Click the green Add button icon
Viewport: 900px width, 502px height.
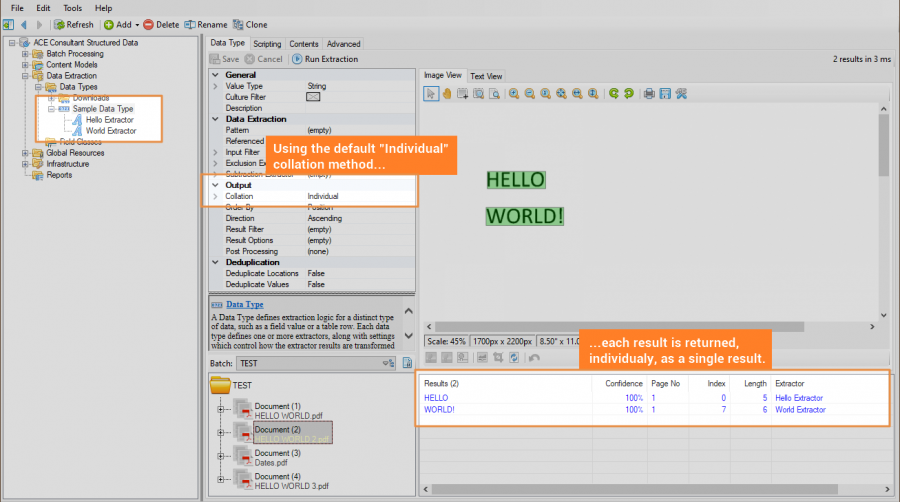109,24
